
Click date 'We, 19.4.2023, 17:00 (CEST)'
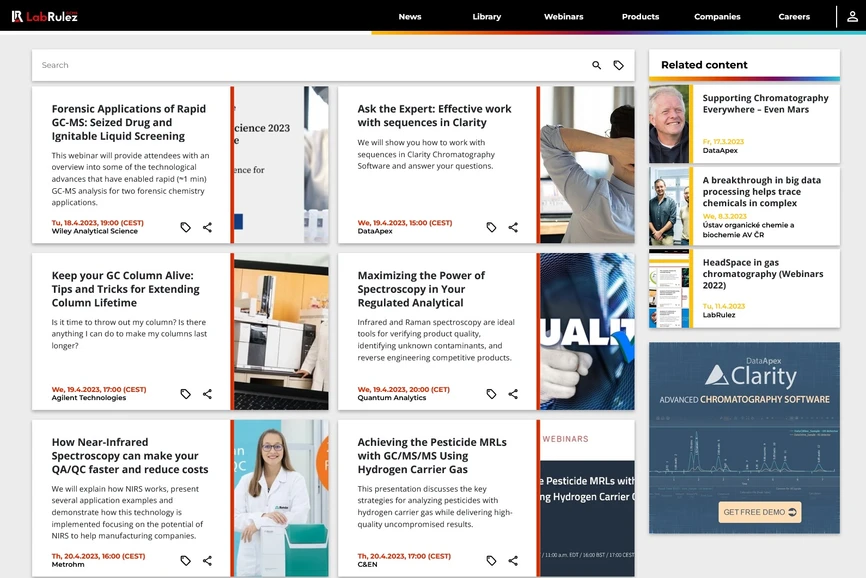tap(99, 390)
